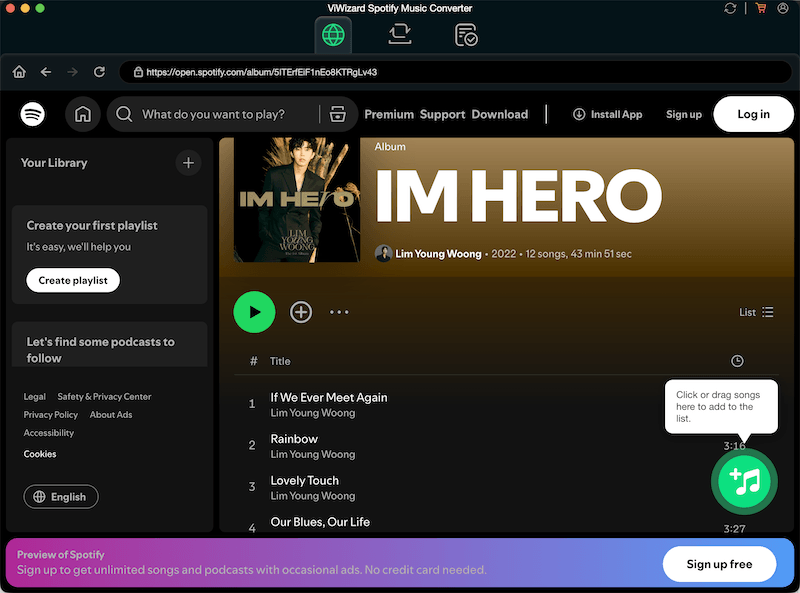Open Safety & Privacy Center link
This screenshot has height=593, width=800.
click(104, 397)
